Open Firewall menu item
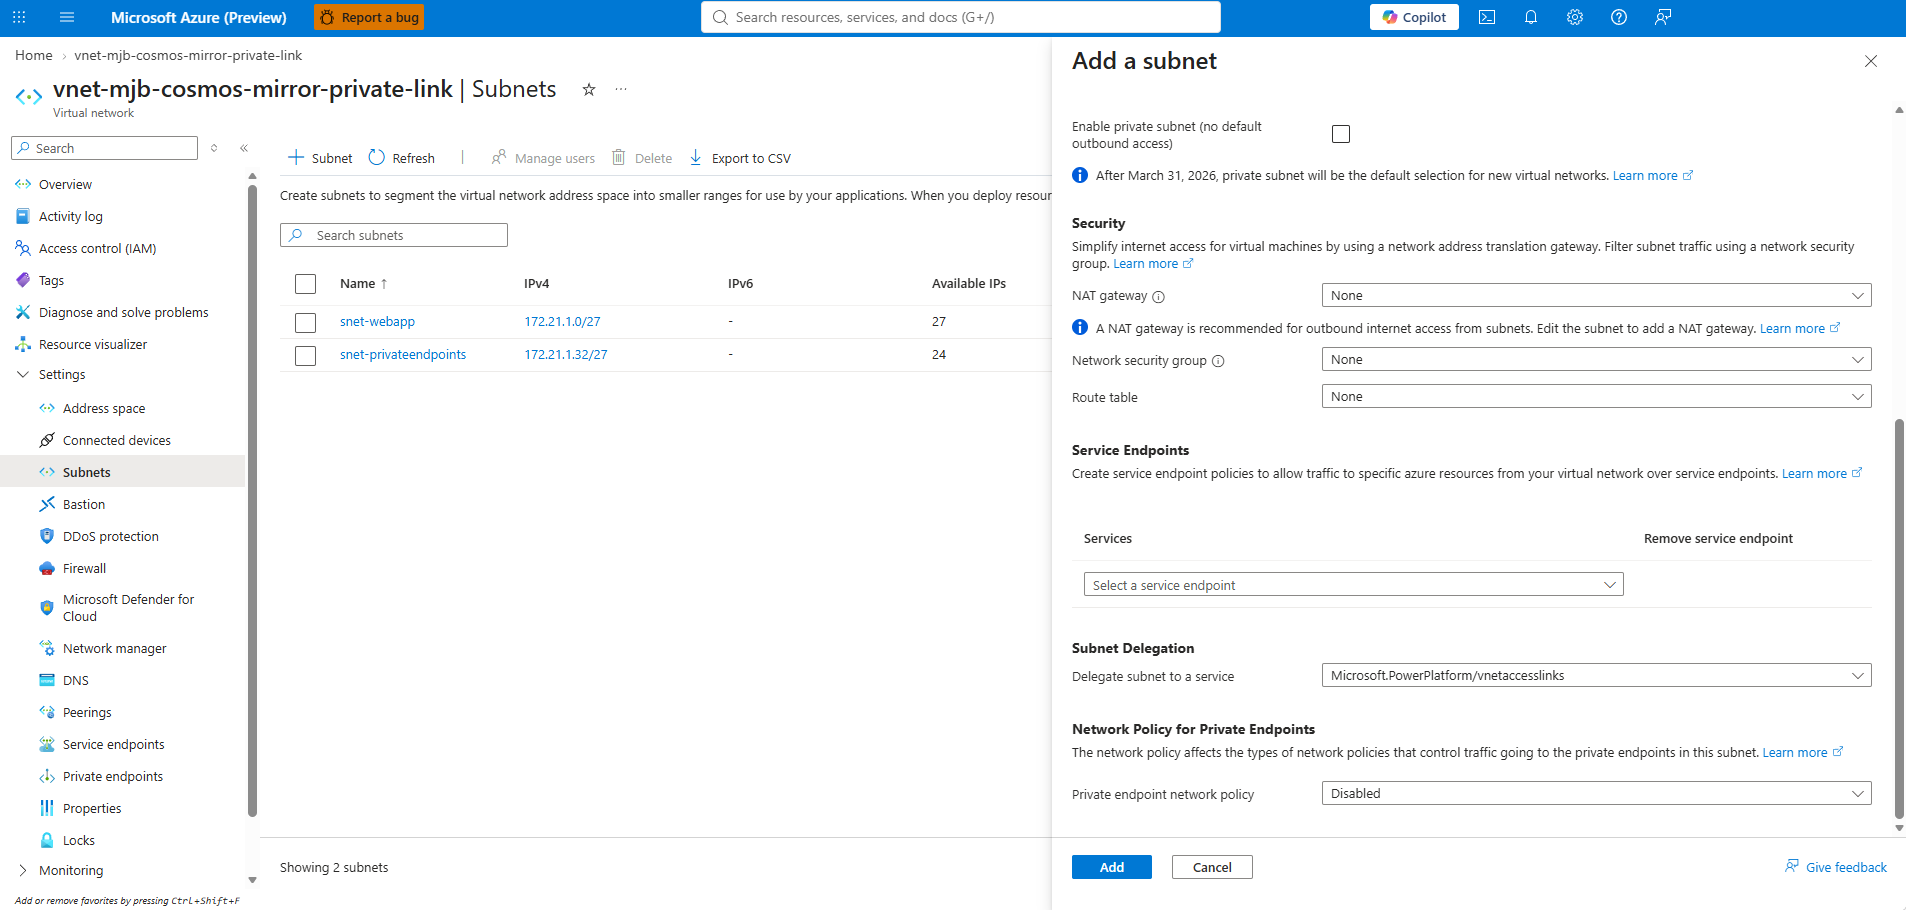The width and height of the screenshot is (1906, 910). (x=85, y=568)
